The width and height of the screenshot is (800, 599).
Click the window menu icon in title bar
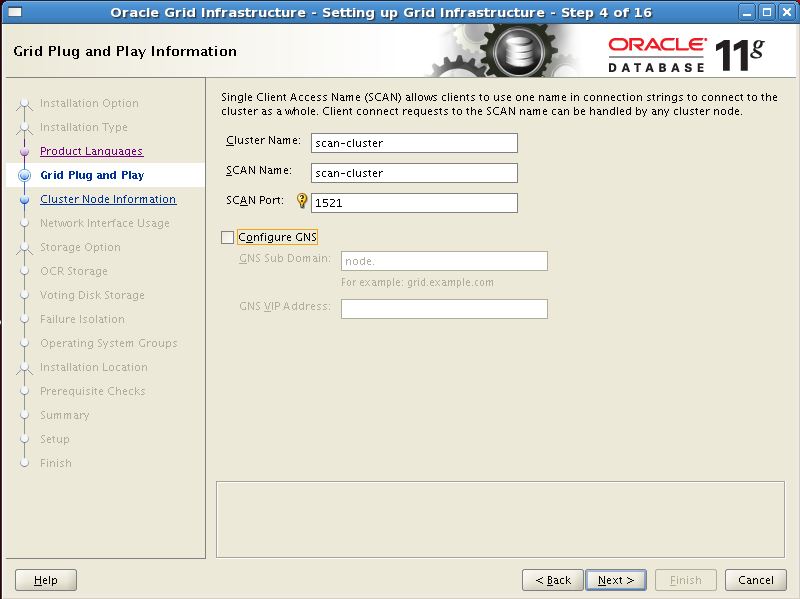(15, 12)
